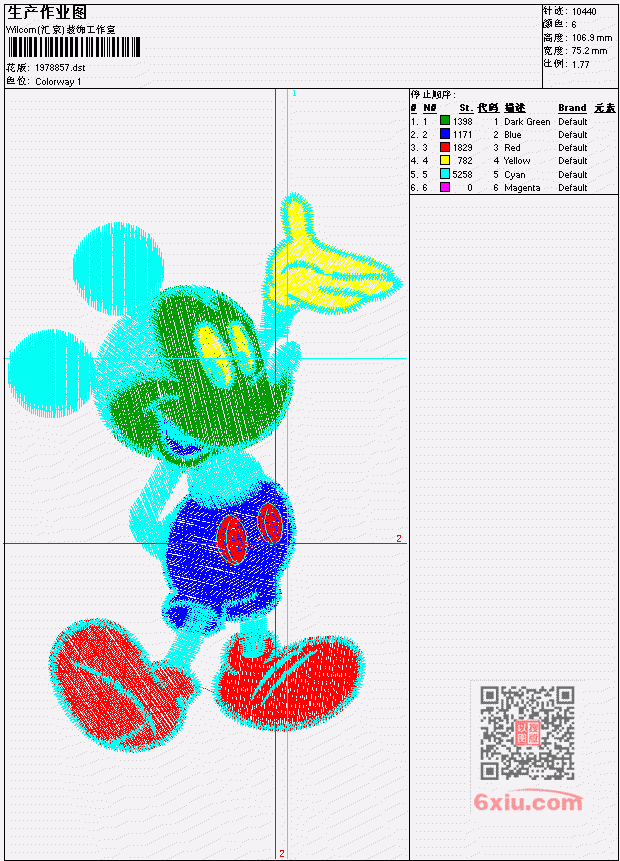Click the 'Cyan' color description
This screenshot has width=620, height=861.
515,175
